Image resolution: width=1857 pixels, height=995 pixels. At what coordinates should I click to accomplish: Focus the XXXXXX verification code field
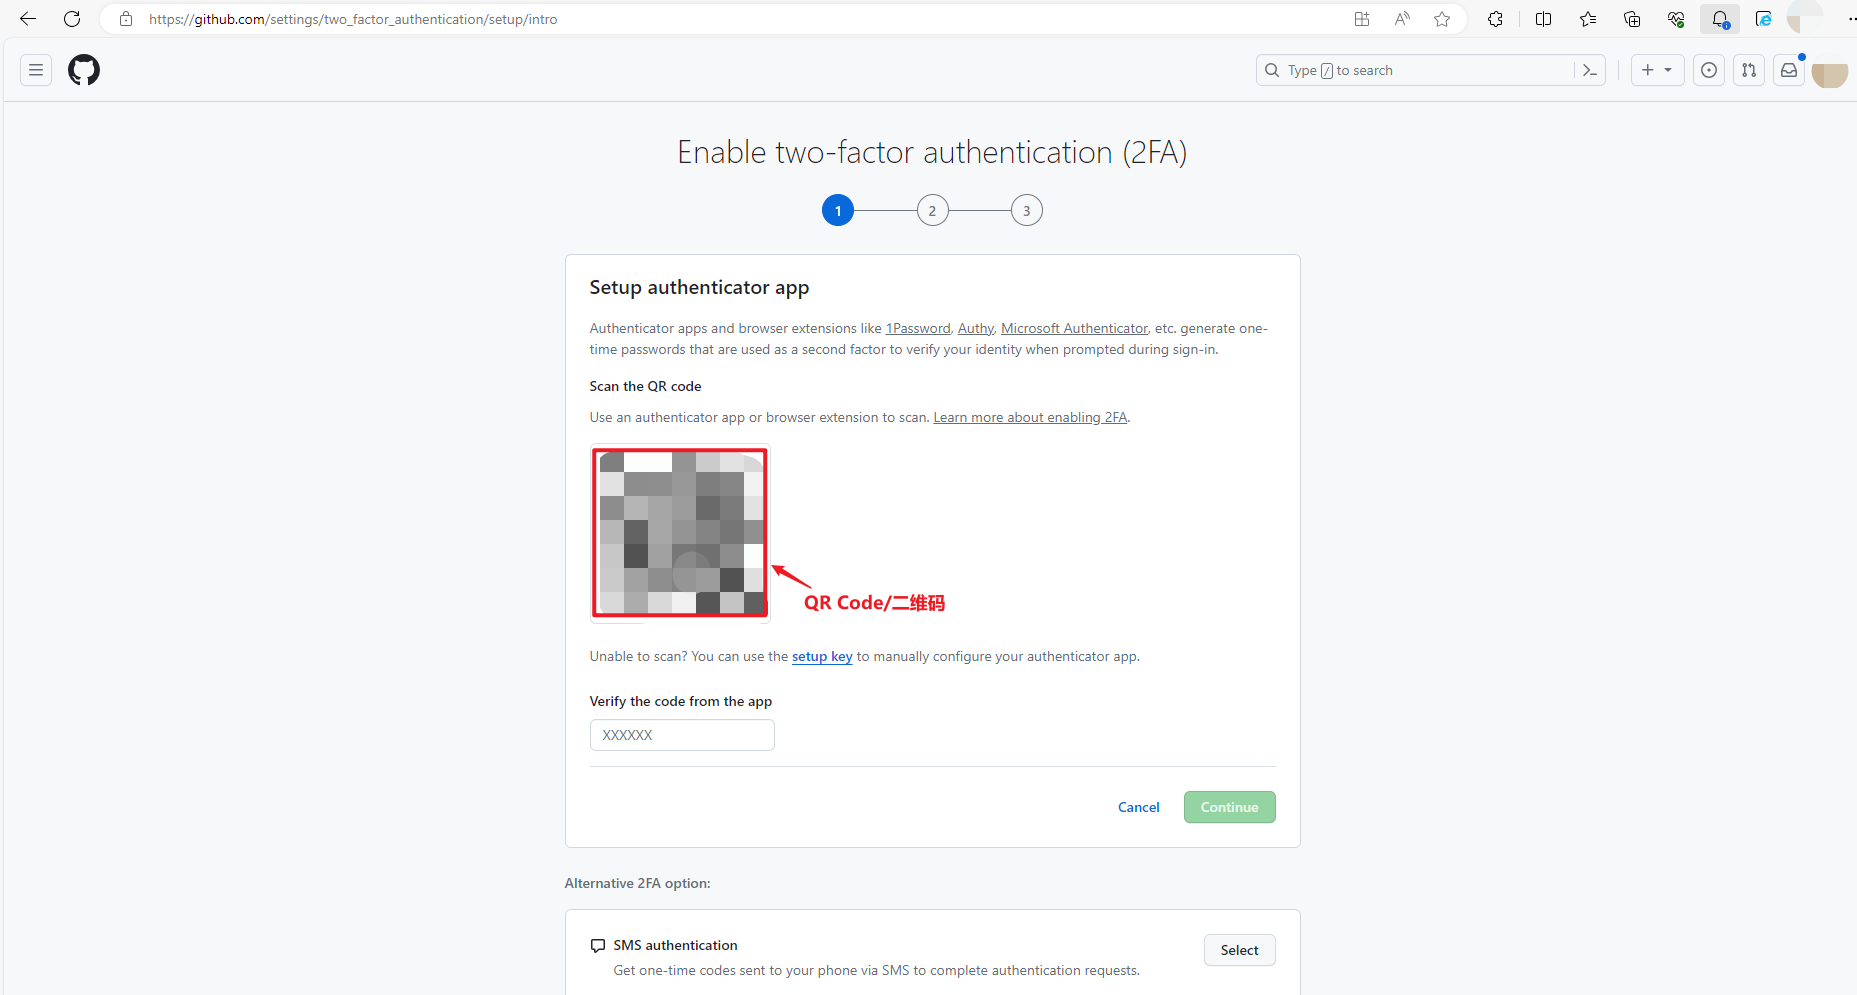coord(682,735)
